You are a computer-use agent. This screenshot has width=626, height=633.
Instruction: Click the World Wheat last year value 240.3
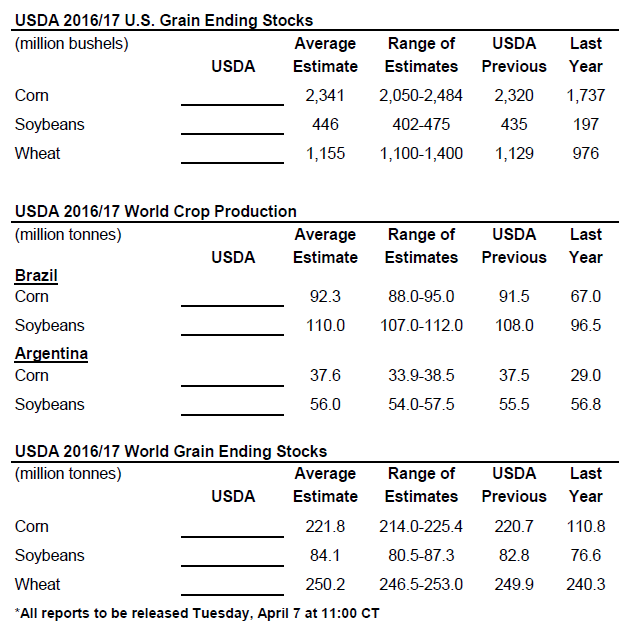(x=585, y=584)
